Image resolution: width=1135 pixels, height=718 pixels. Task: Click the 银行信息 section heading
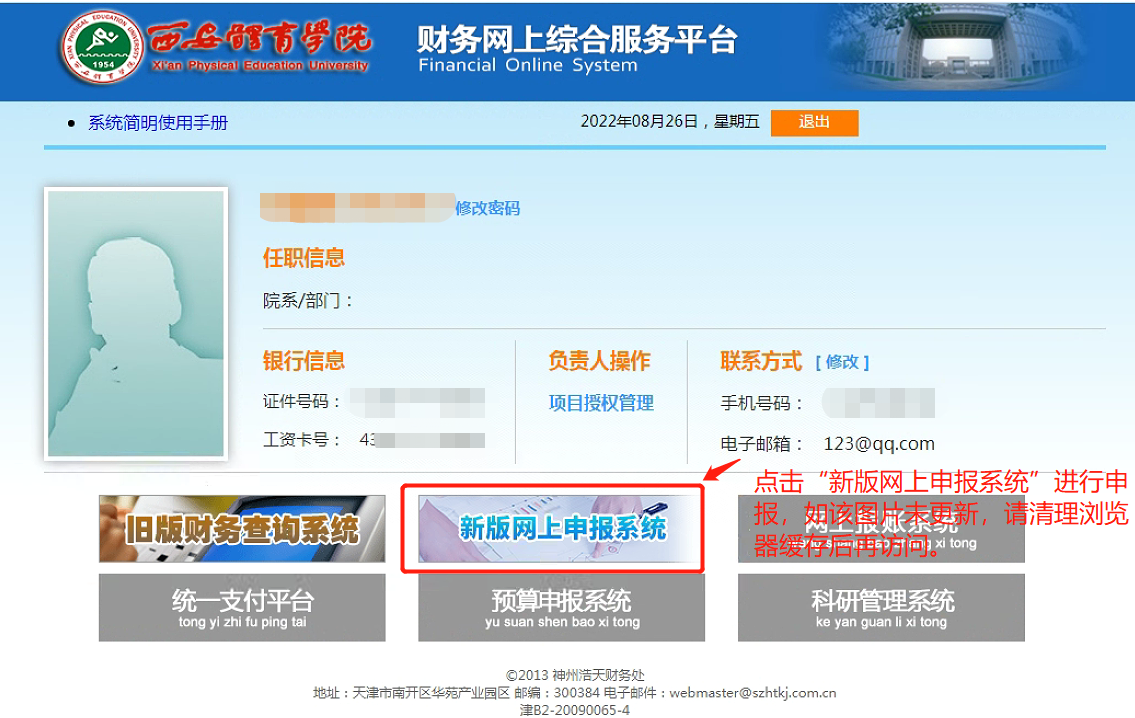303,361
